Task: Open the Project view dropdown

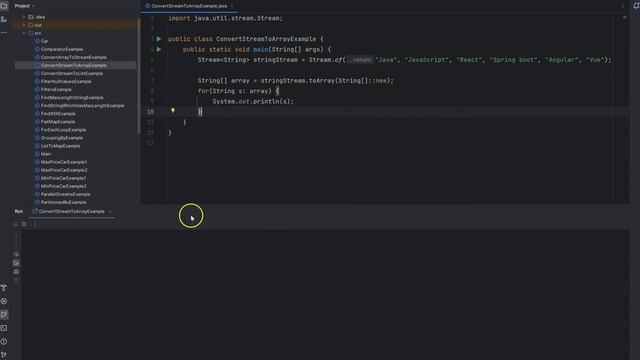Action: tap(24, 6)
